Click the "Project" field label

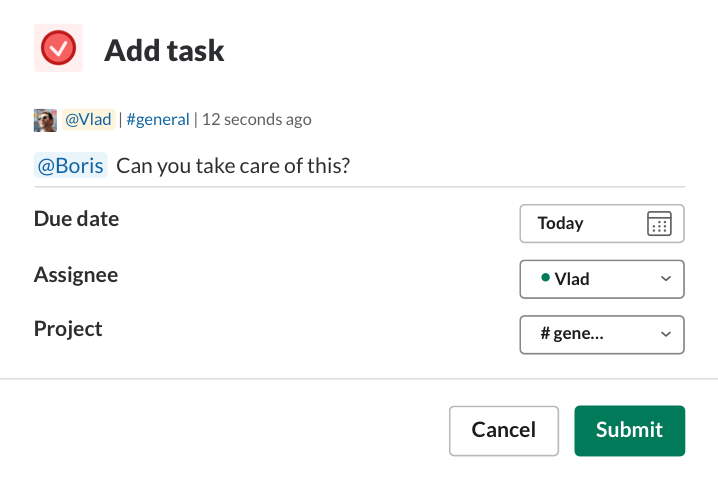click(x=68, y=329)
